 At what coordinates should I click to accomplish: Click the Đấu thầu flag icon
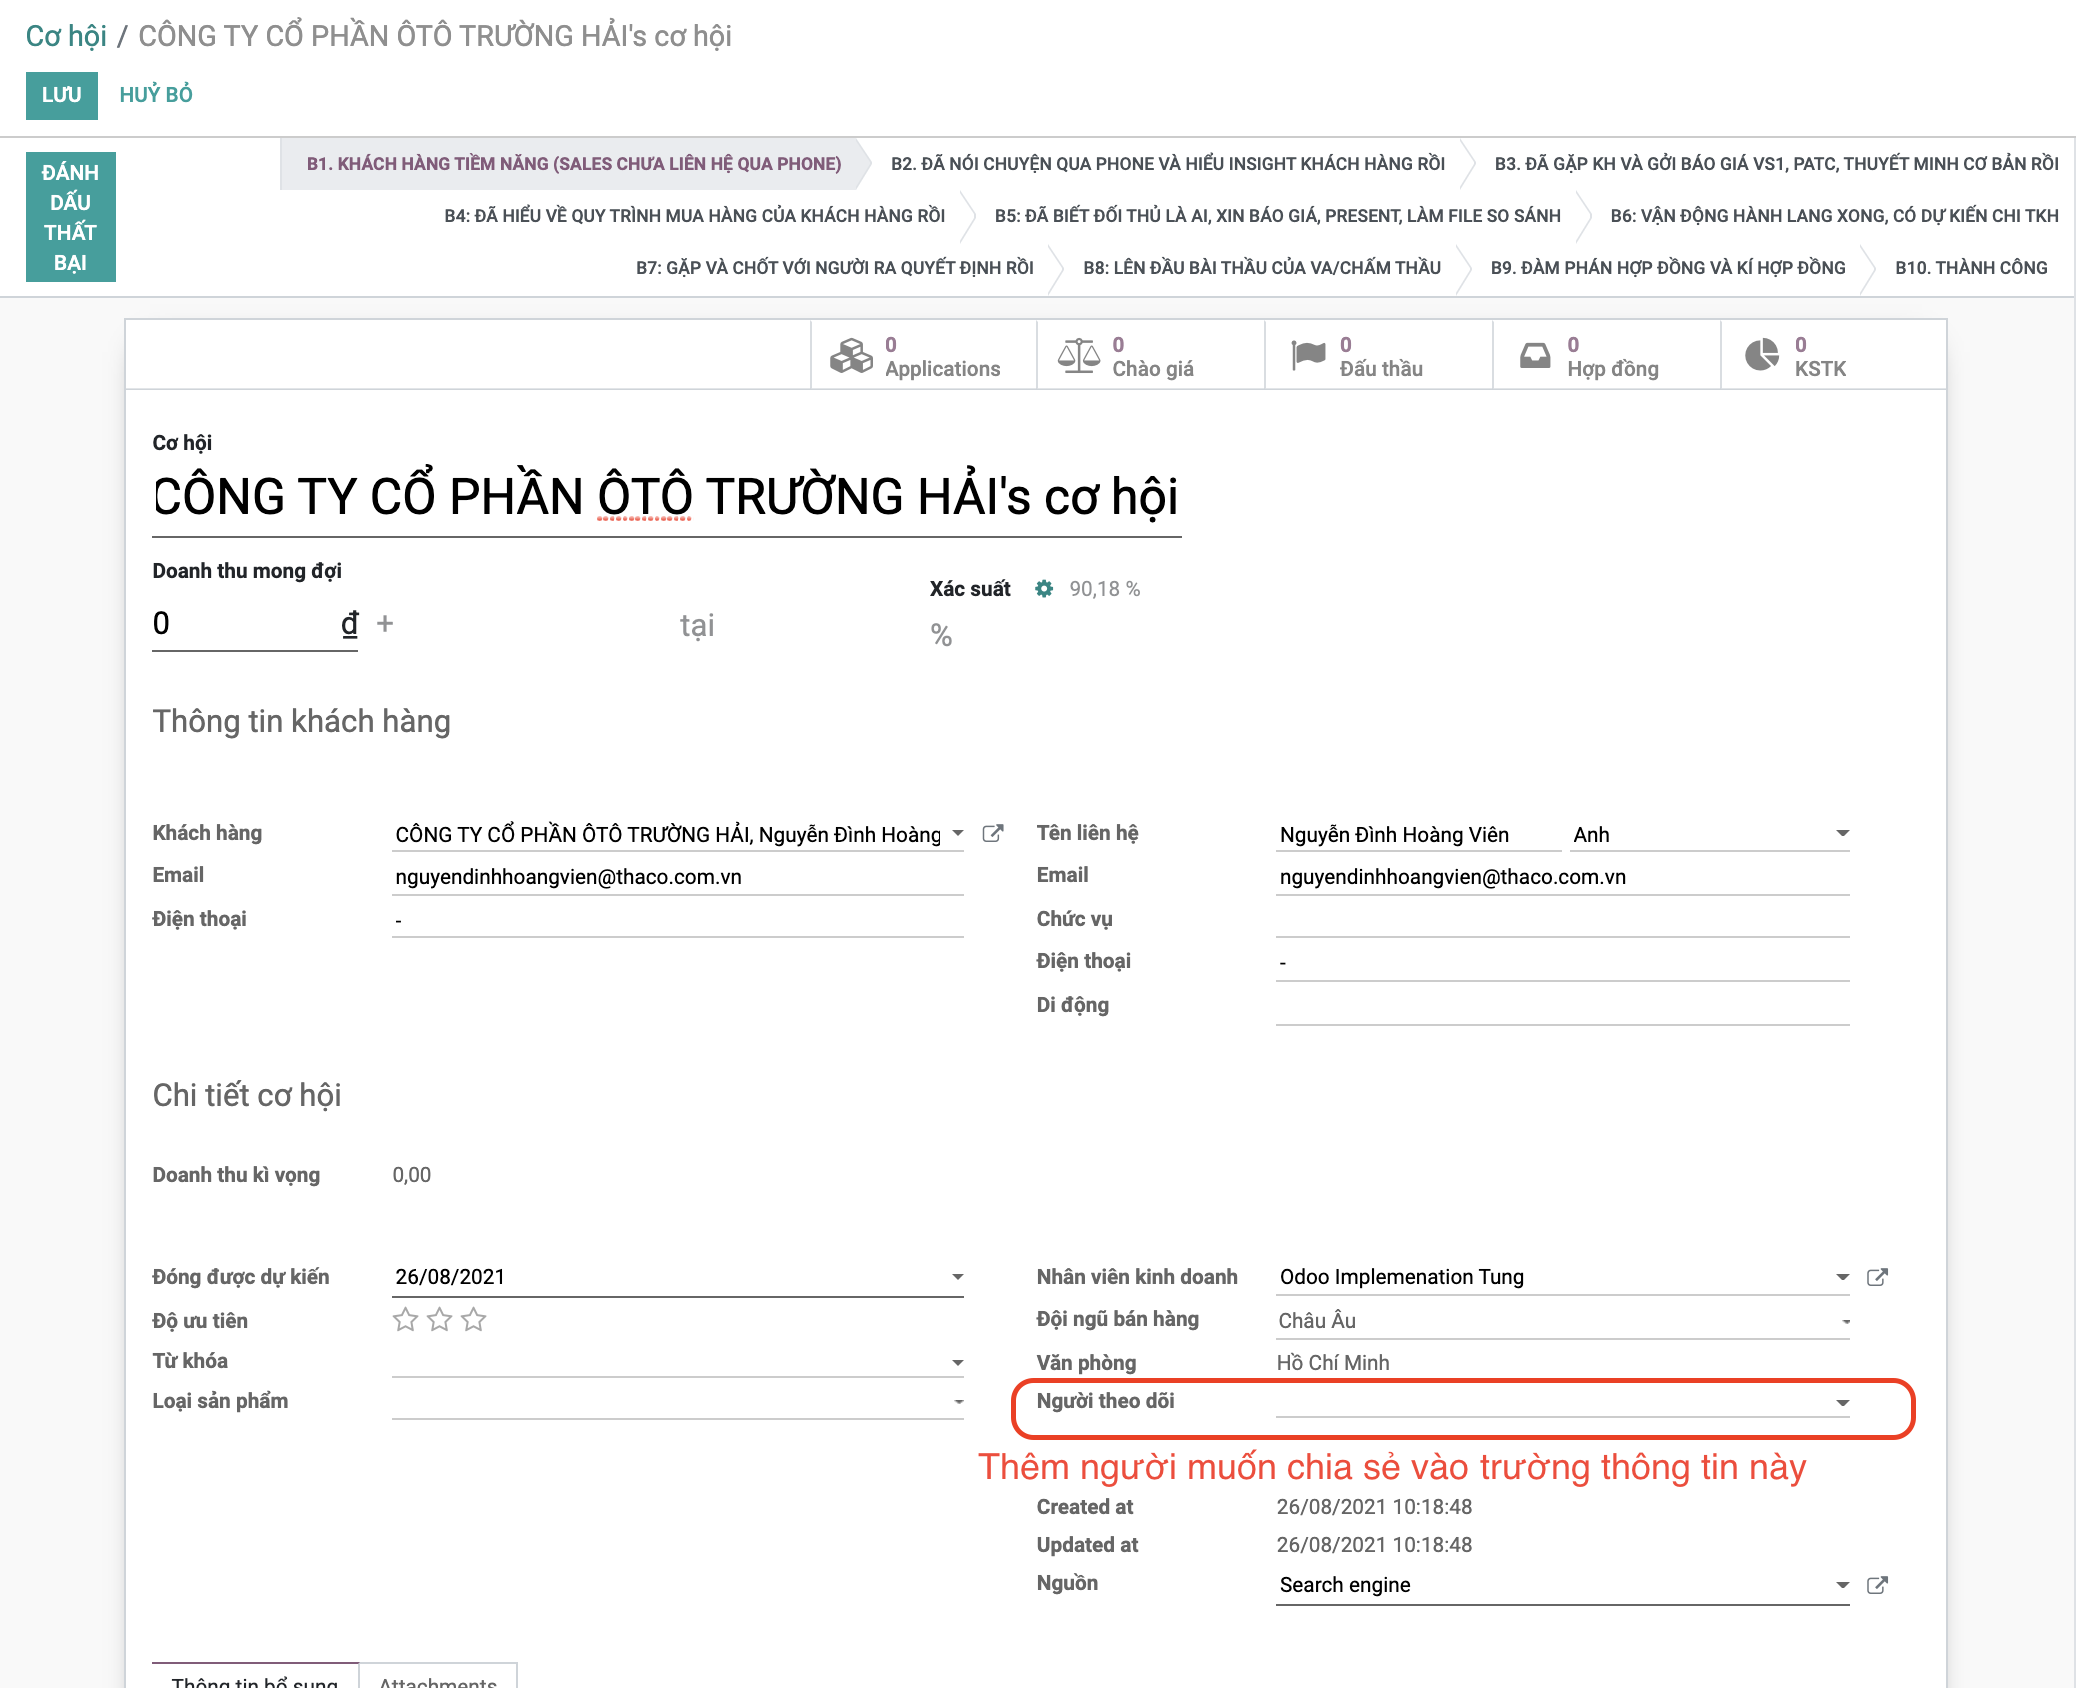(1307, 355)
